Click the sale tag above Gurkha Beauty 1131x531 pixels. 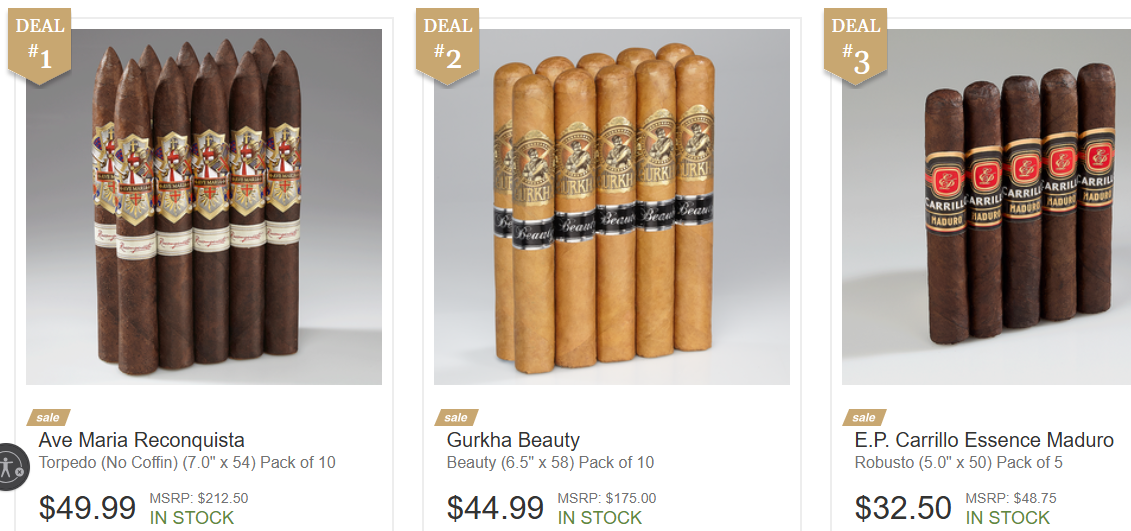[x=456, y=418]
